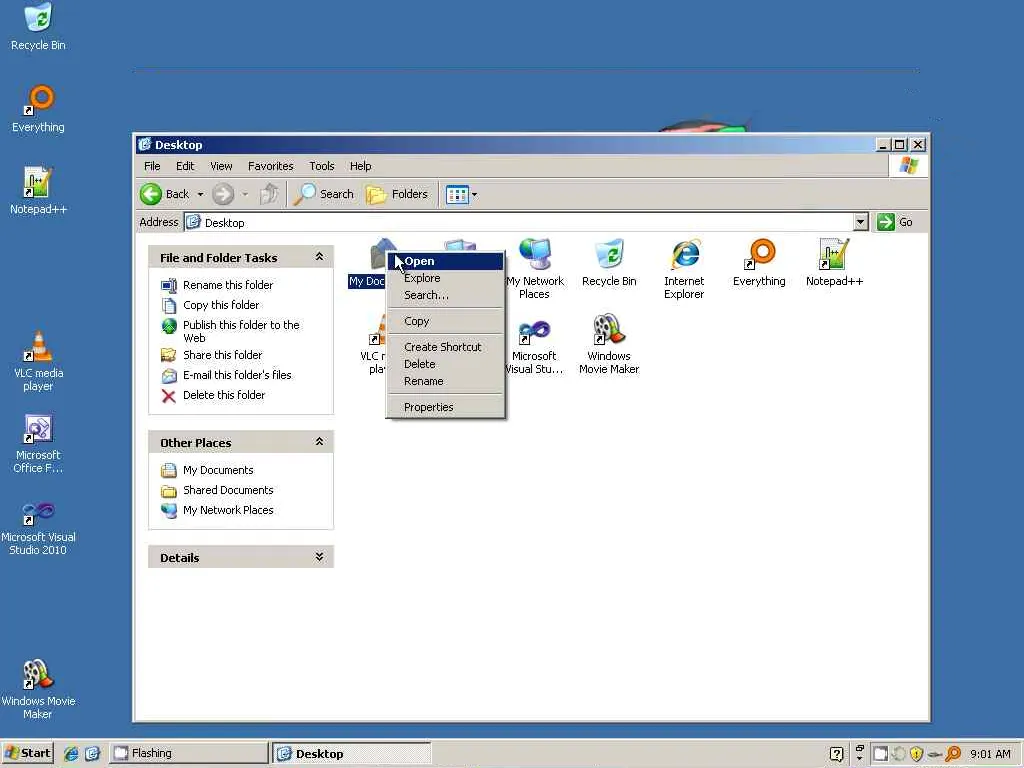Toggle the Folders pane button

click(396, 194)
